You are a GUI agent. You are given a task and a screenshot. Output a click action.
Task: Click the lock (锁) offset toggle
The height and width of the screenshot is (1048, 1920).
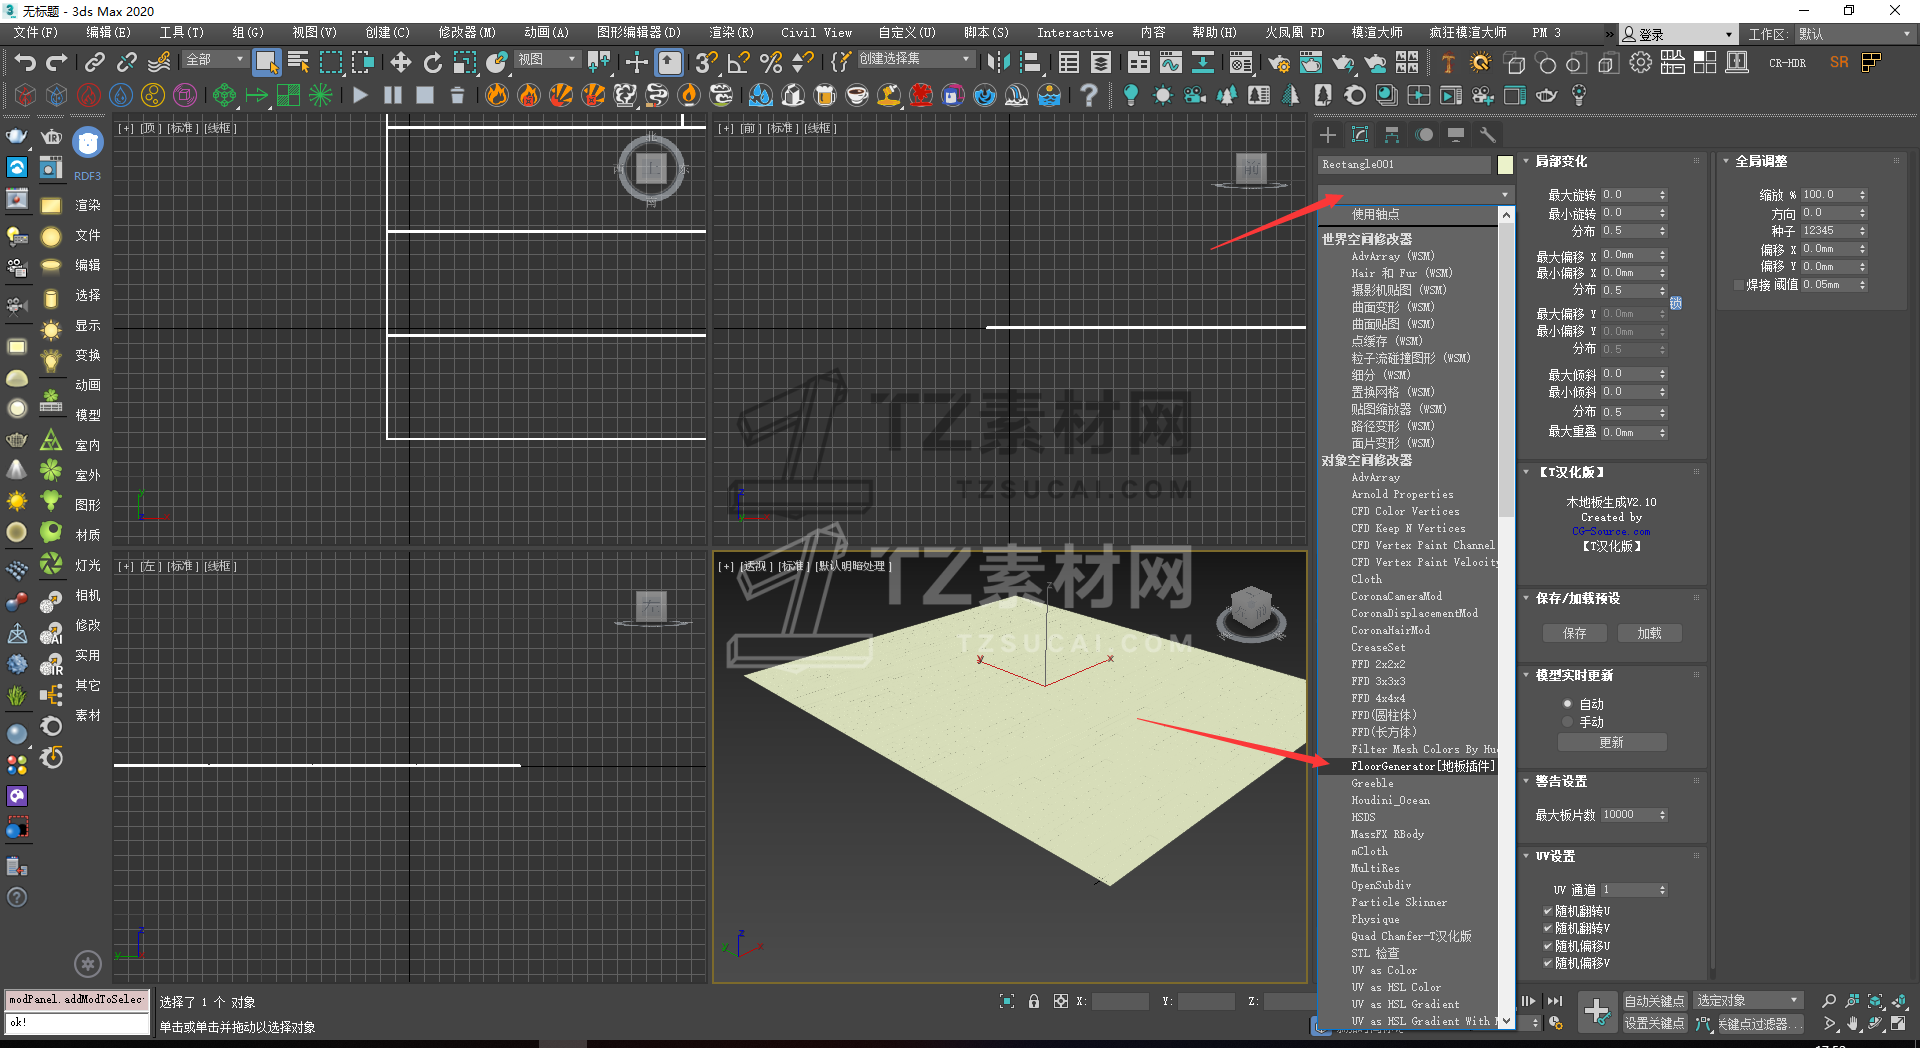tap(1676, 302)
